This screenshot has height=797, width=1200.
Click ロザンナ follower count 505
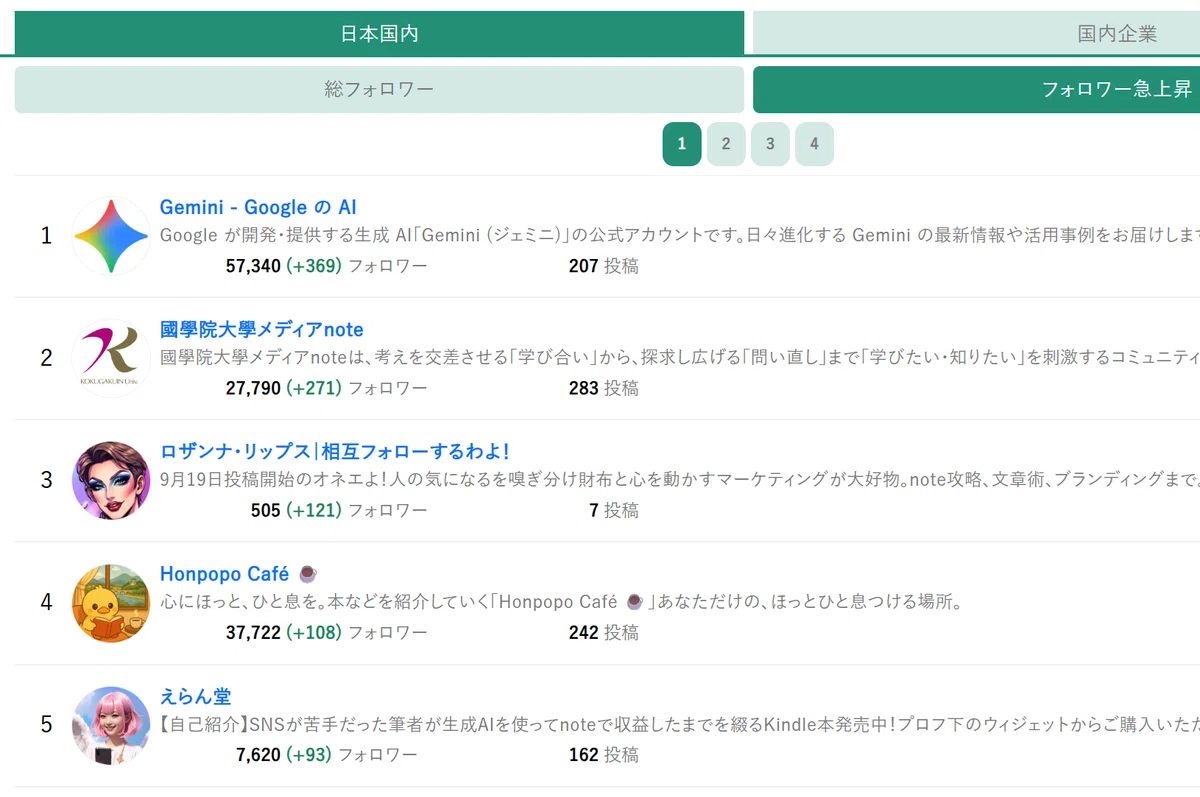[x=266, y=510]
